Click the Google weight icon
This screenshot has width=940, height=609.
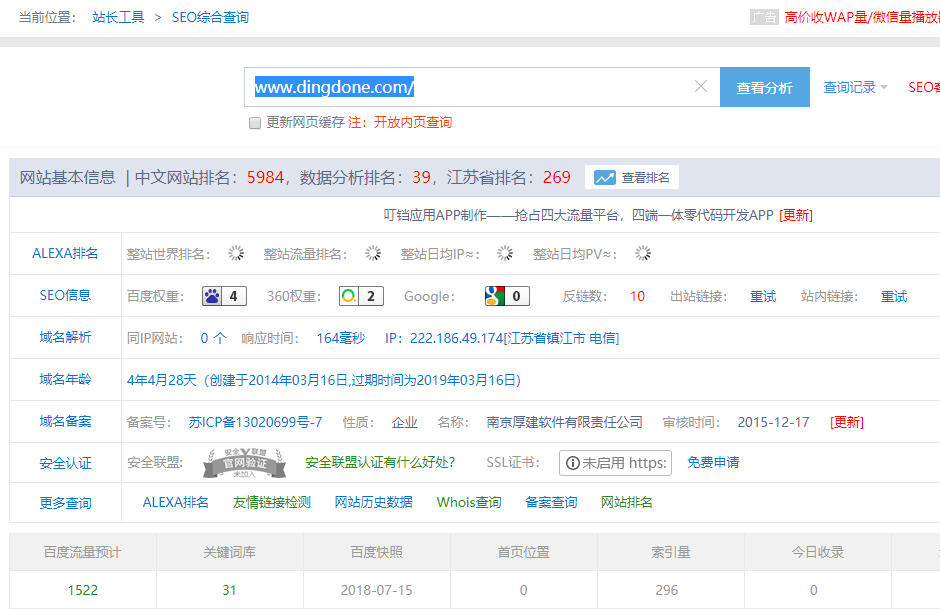(x=495, y=296)
